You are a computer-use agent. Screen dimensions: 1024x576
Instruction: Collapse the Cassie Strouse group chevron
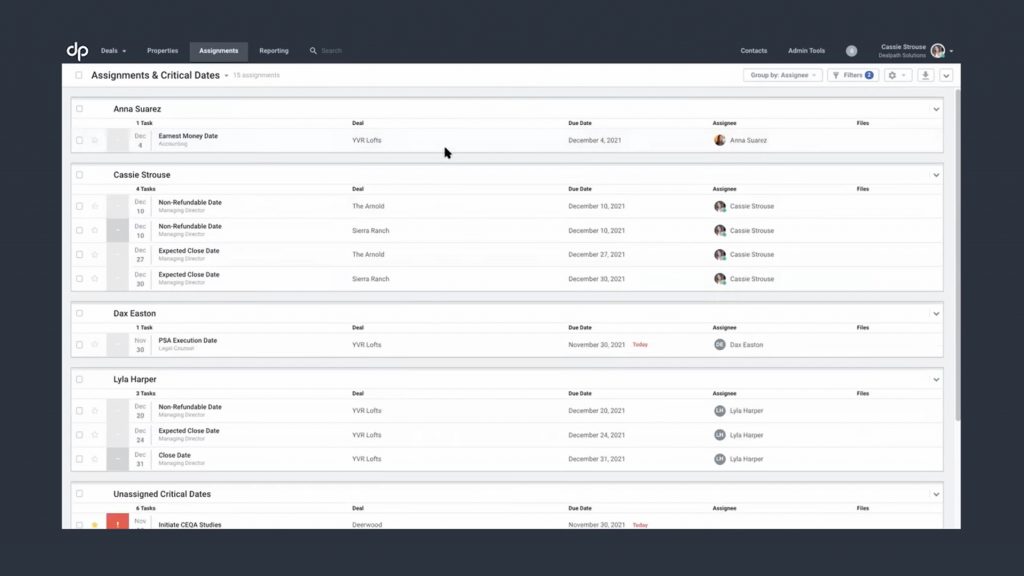point(936,176)
